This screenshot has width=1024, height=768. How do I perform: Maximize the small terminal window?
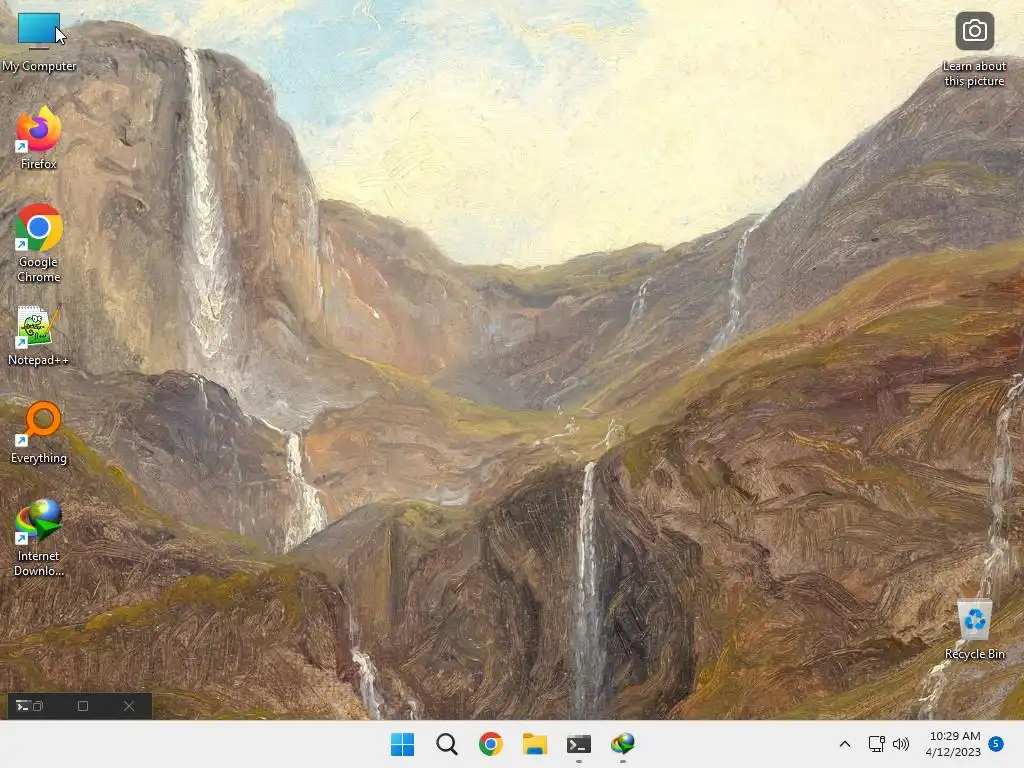coord(83,706)
